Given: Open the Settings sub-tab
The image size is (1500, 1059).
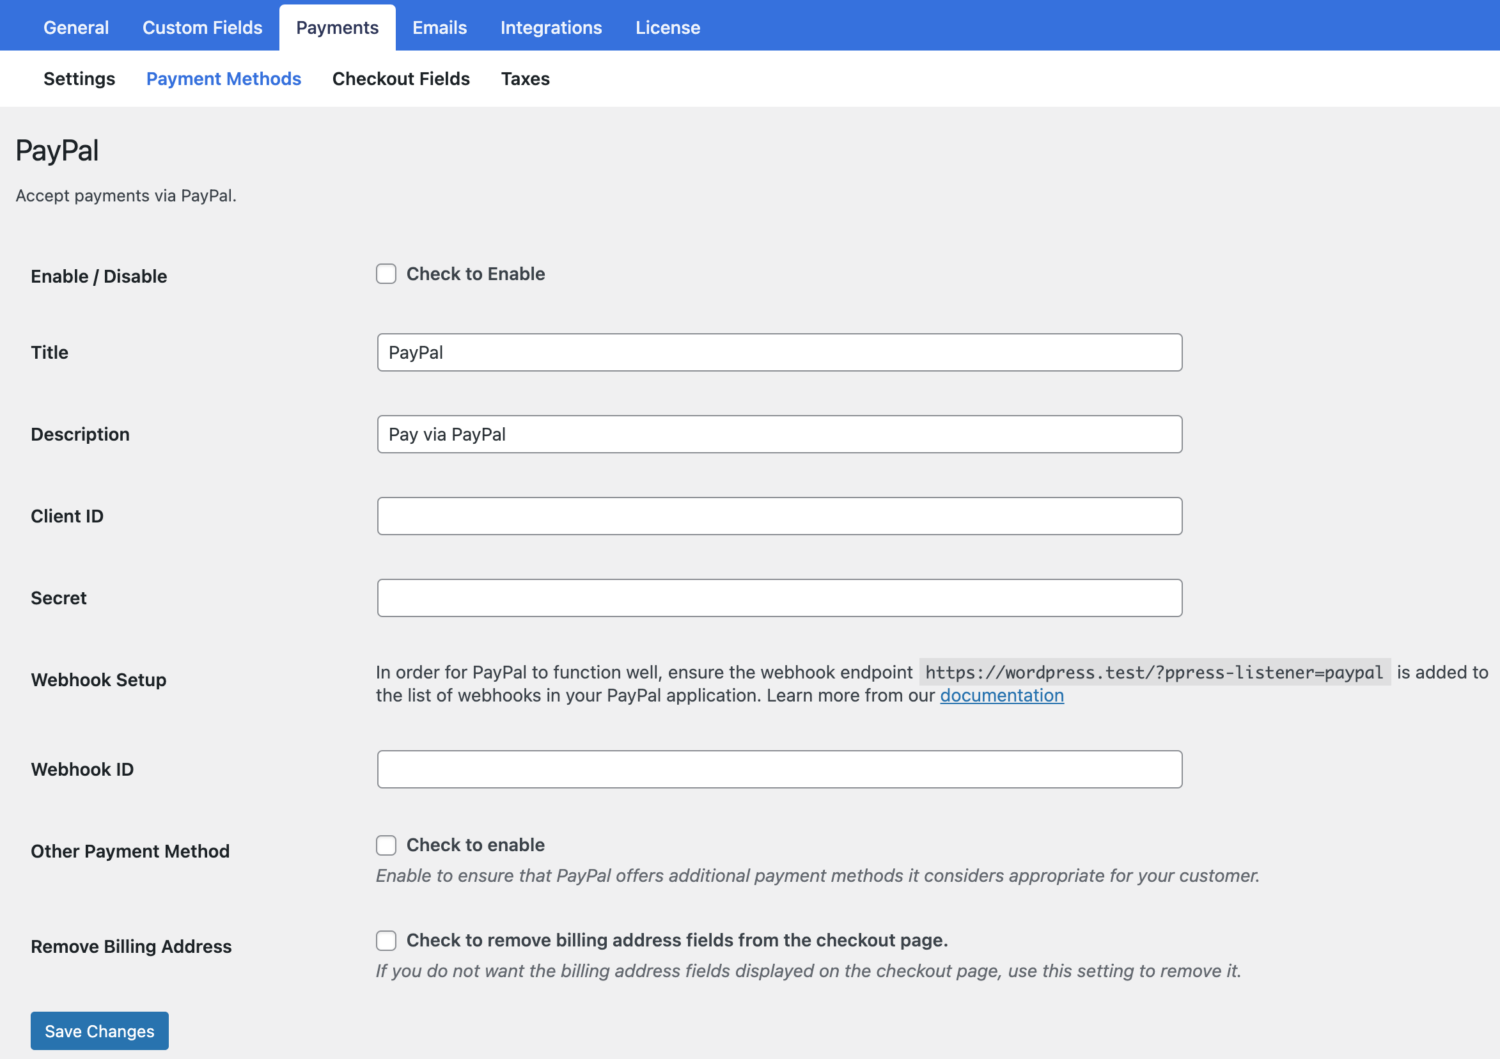Looking at the screenshot, I should [x=79, y=78].
